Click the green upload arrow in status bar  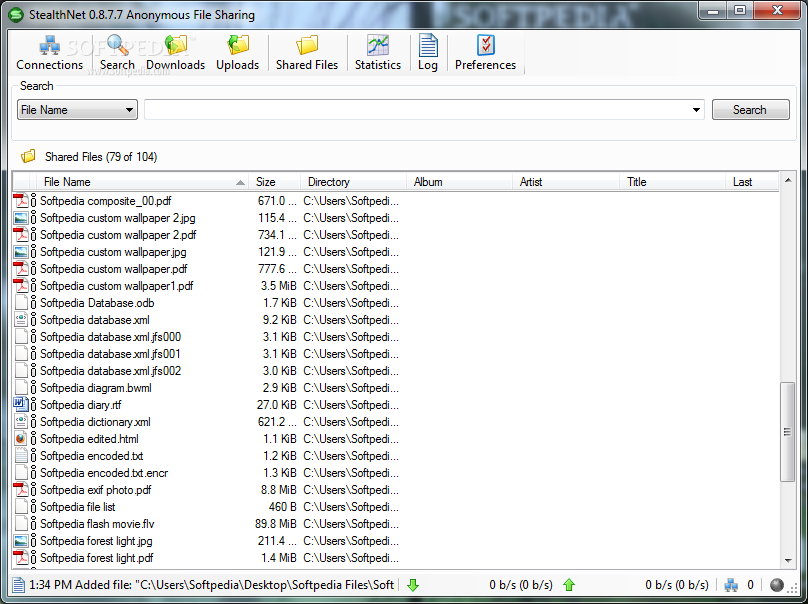click(569, 585)
